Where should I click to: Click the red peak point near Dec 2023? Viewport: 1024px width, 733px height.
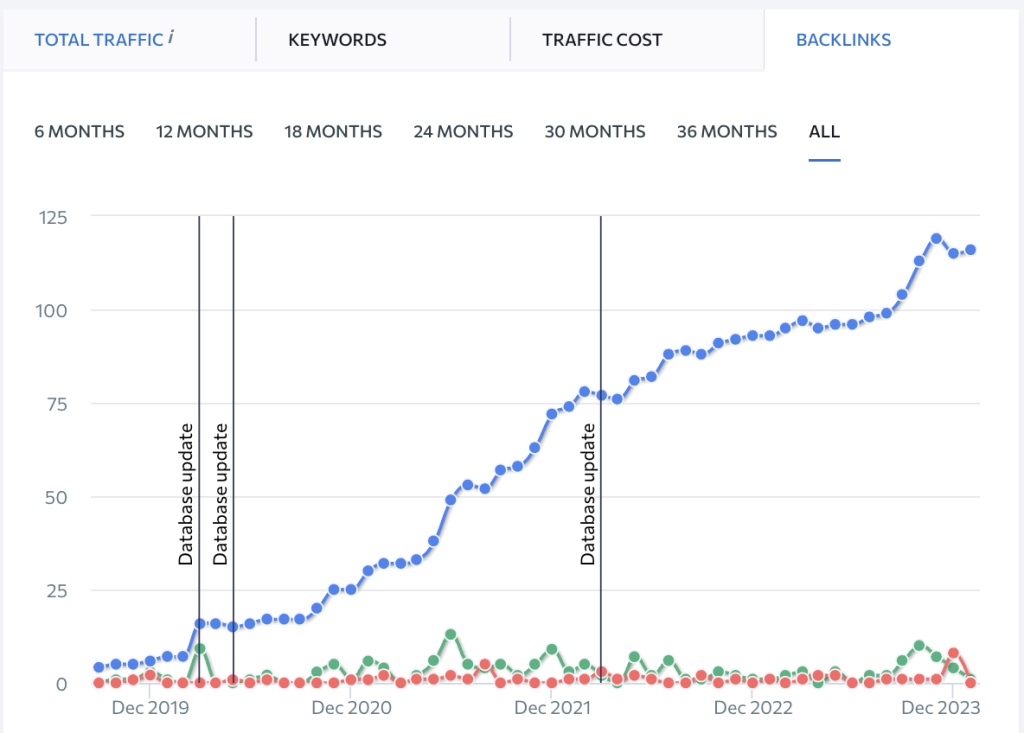point(953,653)
